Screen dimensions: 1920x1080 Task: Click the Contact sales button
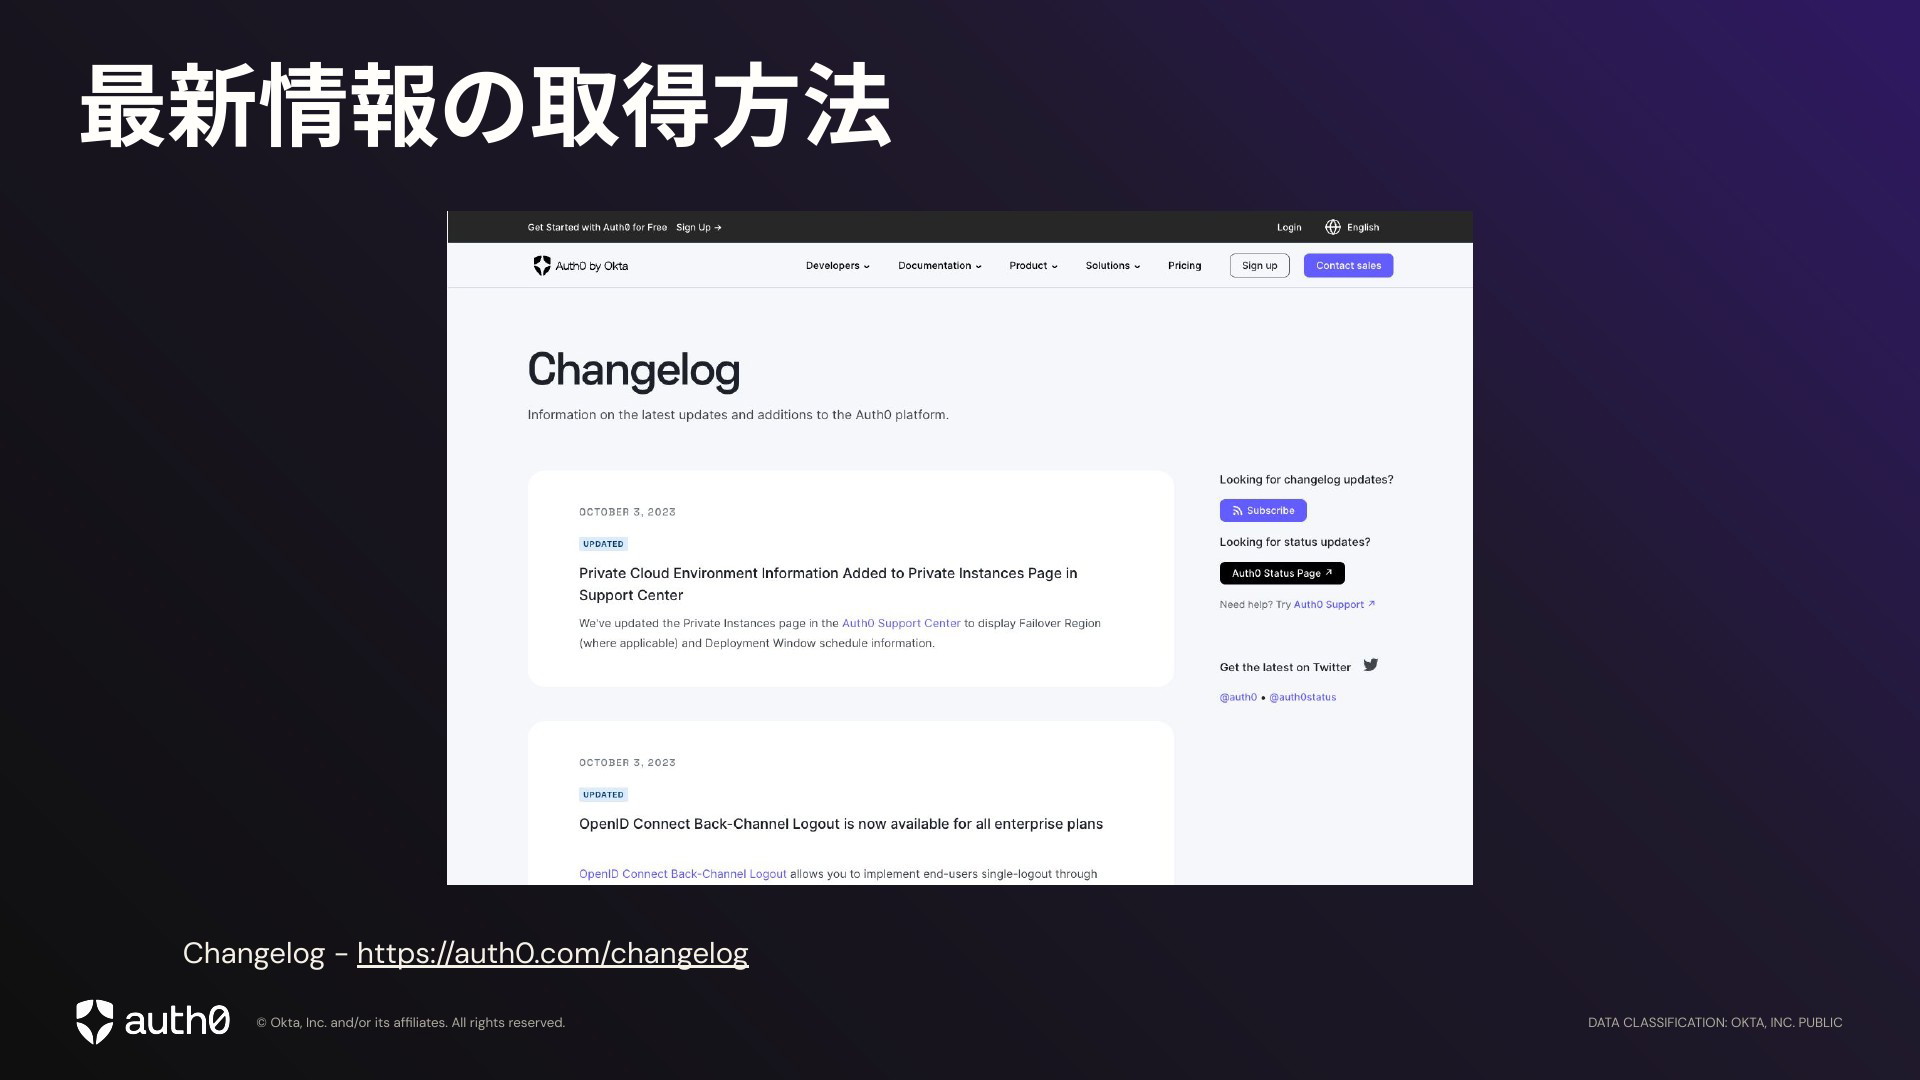[x=1348, y=266]
